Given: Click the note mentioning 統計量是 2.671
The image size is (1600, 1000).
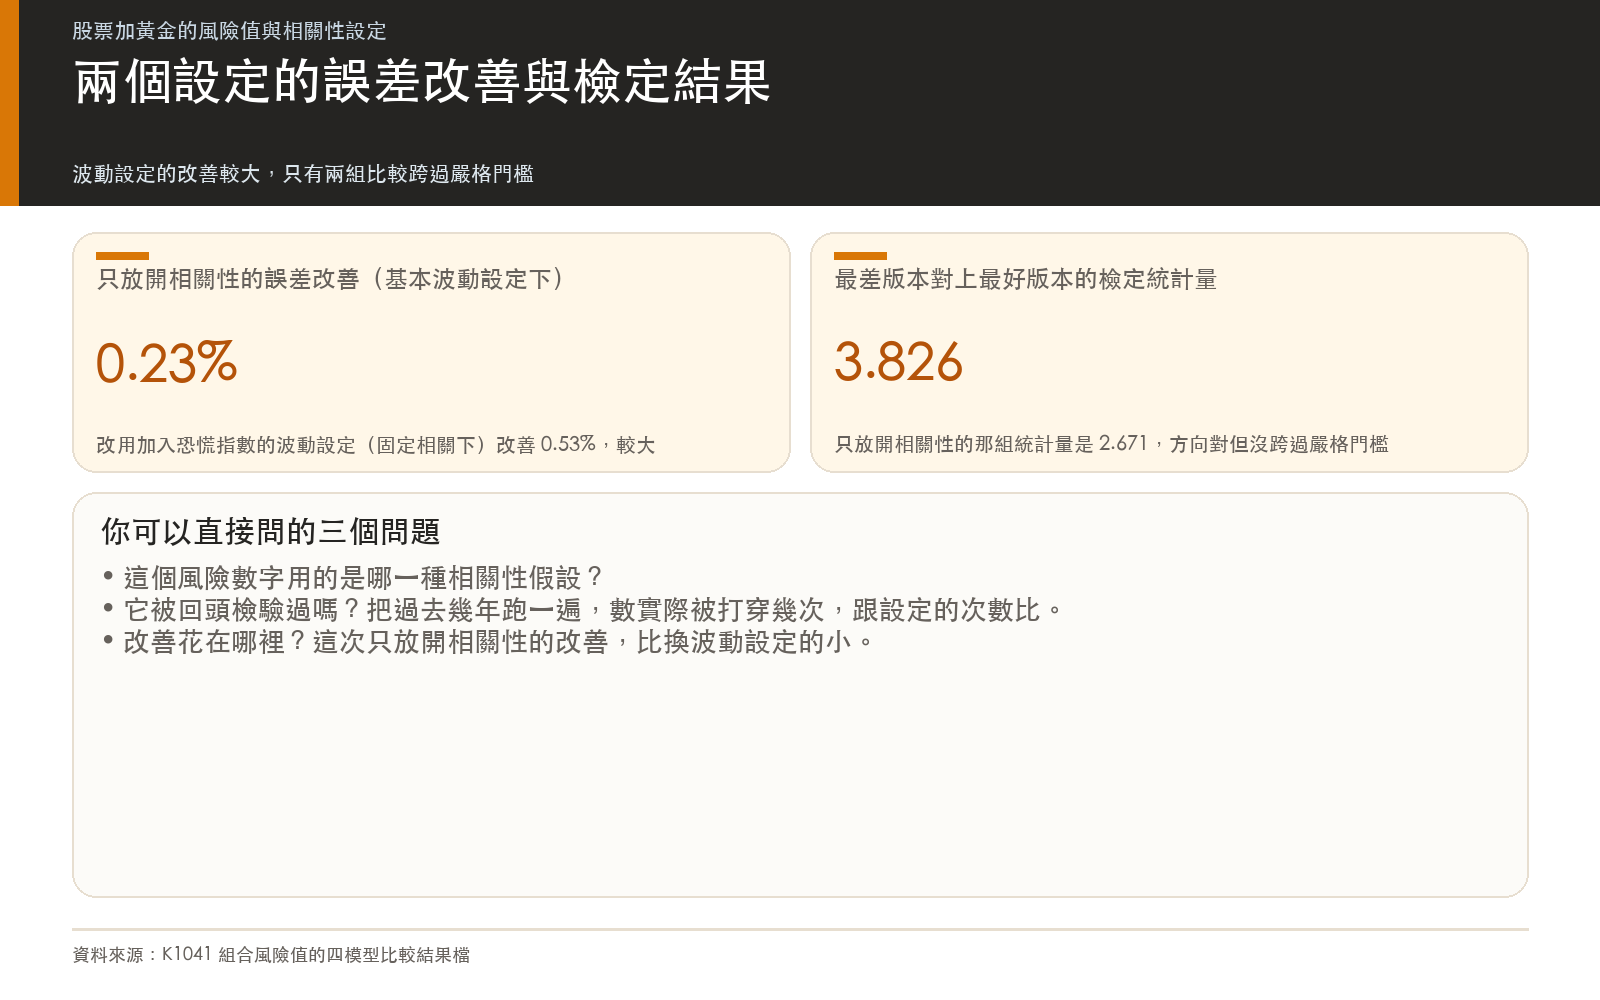Looking at the screenshot, I should [x=1111, y=444].
